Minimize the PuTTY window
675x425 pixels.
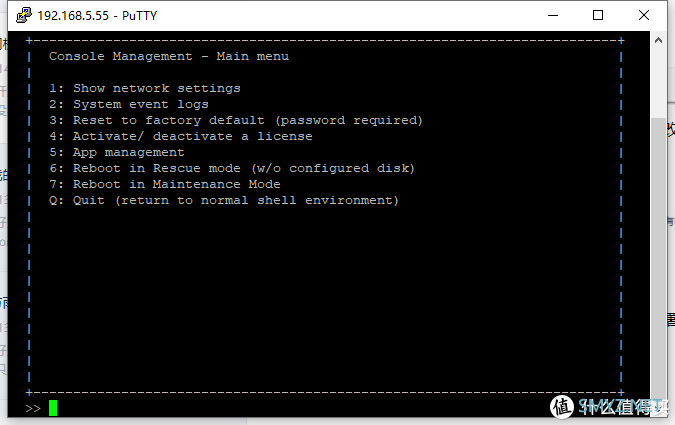point(553,16)
